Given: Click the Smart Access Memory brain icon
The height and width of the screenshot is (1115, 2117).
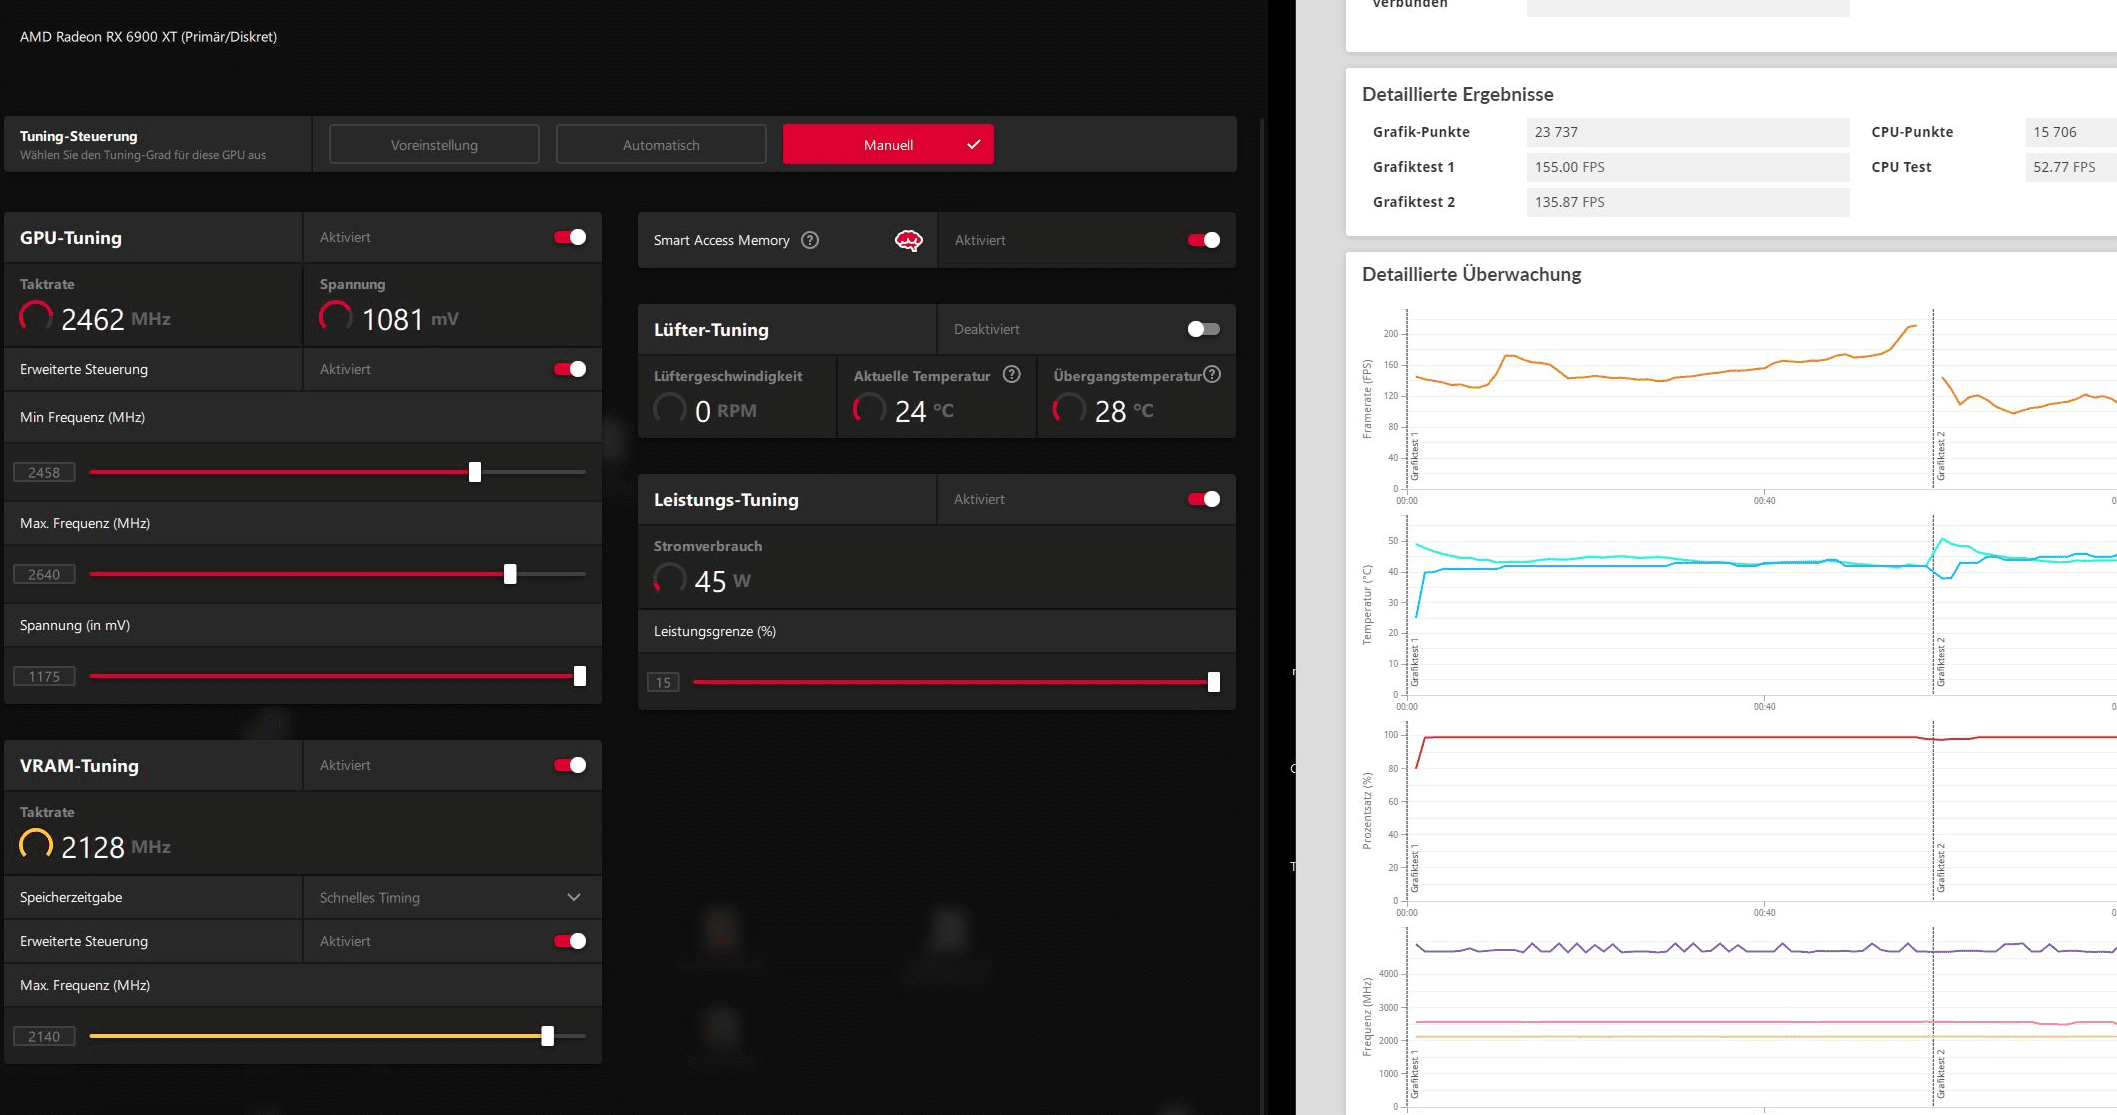Looking at the screenshot, I should click(x=908, y=240).
